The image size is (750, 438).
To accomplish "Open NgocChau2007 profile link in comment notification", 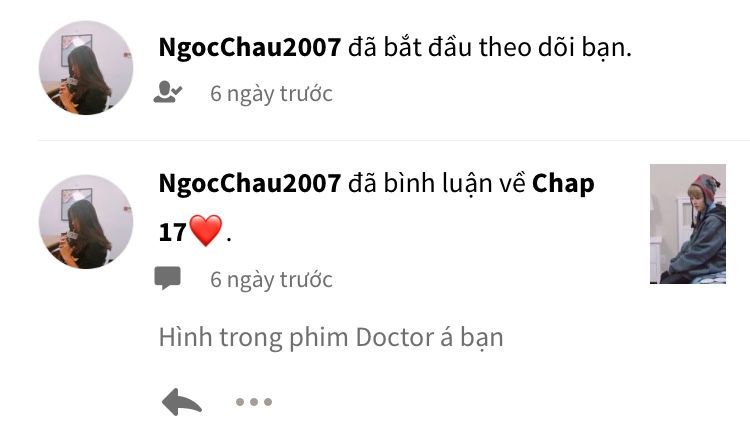I will [x=250, y=183].
